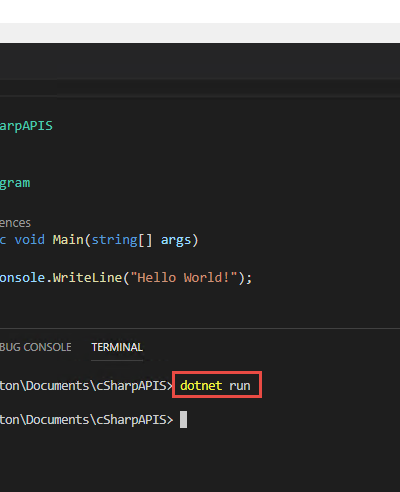Place cursor on the Main method name
The width and height of the screenshot is (400, 492).
[x=68, y=240]
